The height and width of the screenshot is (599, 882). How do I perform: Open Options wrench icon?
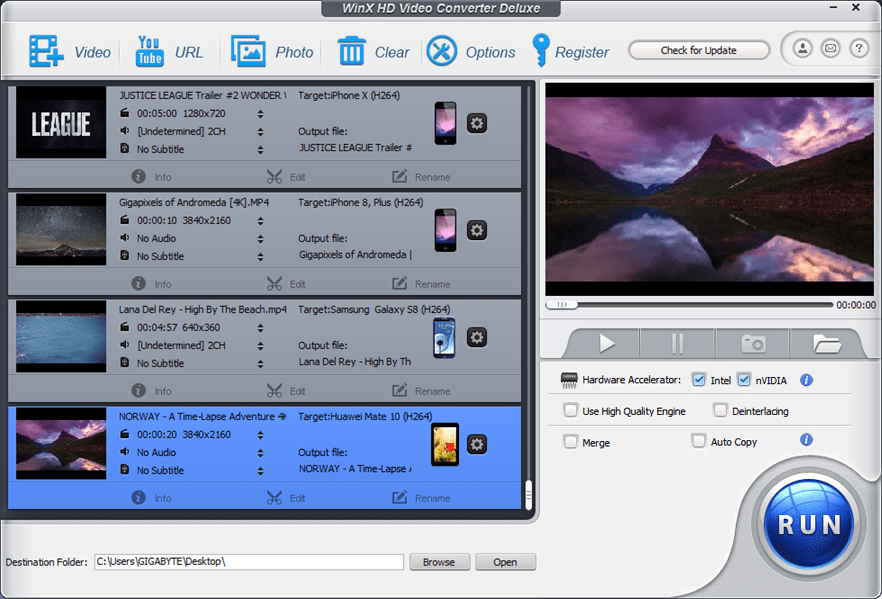[442, 51]
